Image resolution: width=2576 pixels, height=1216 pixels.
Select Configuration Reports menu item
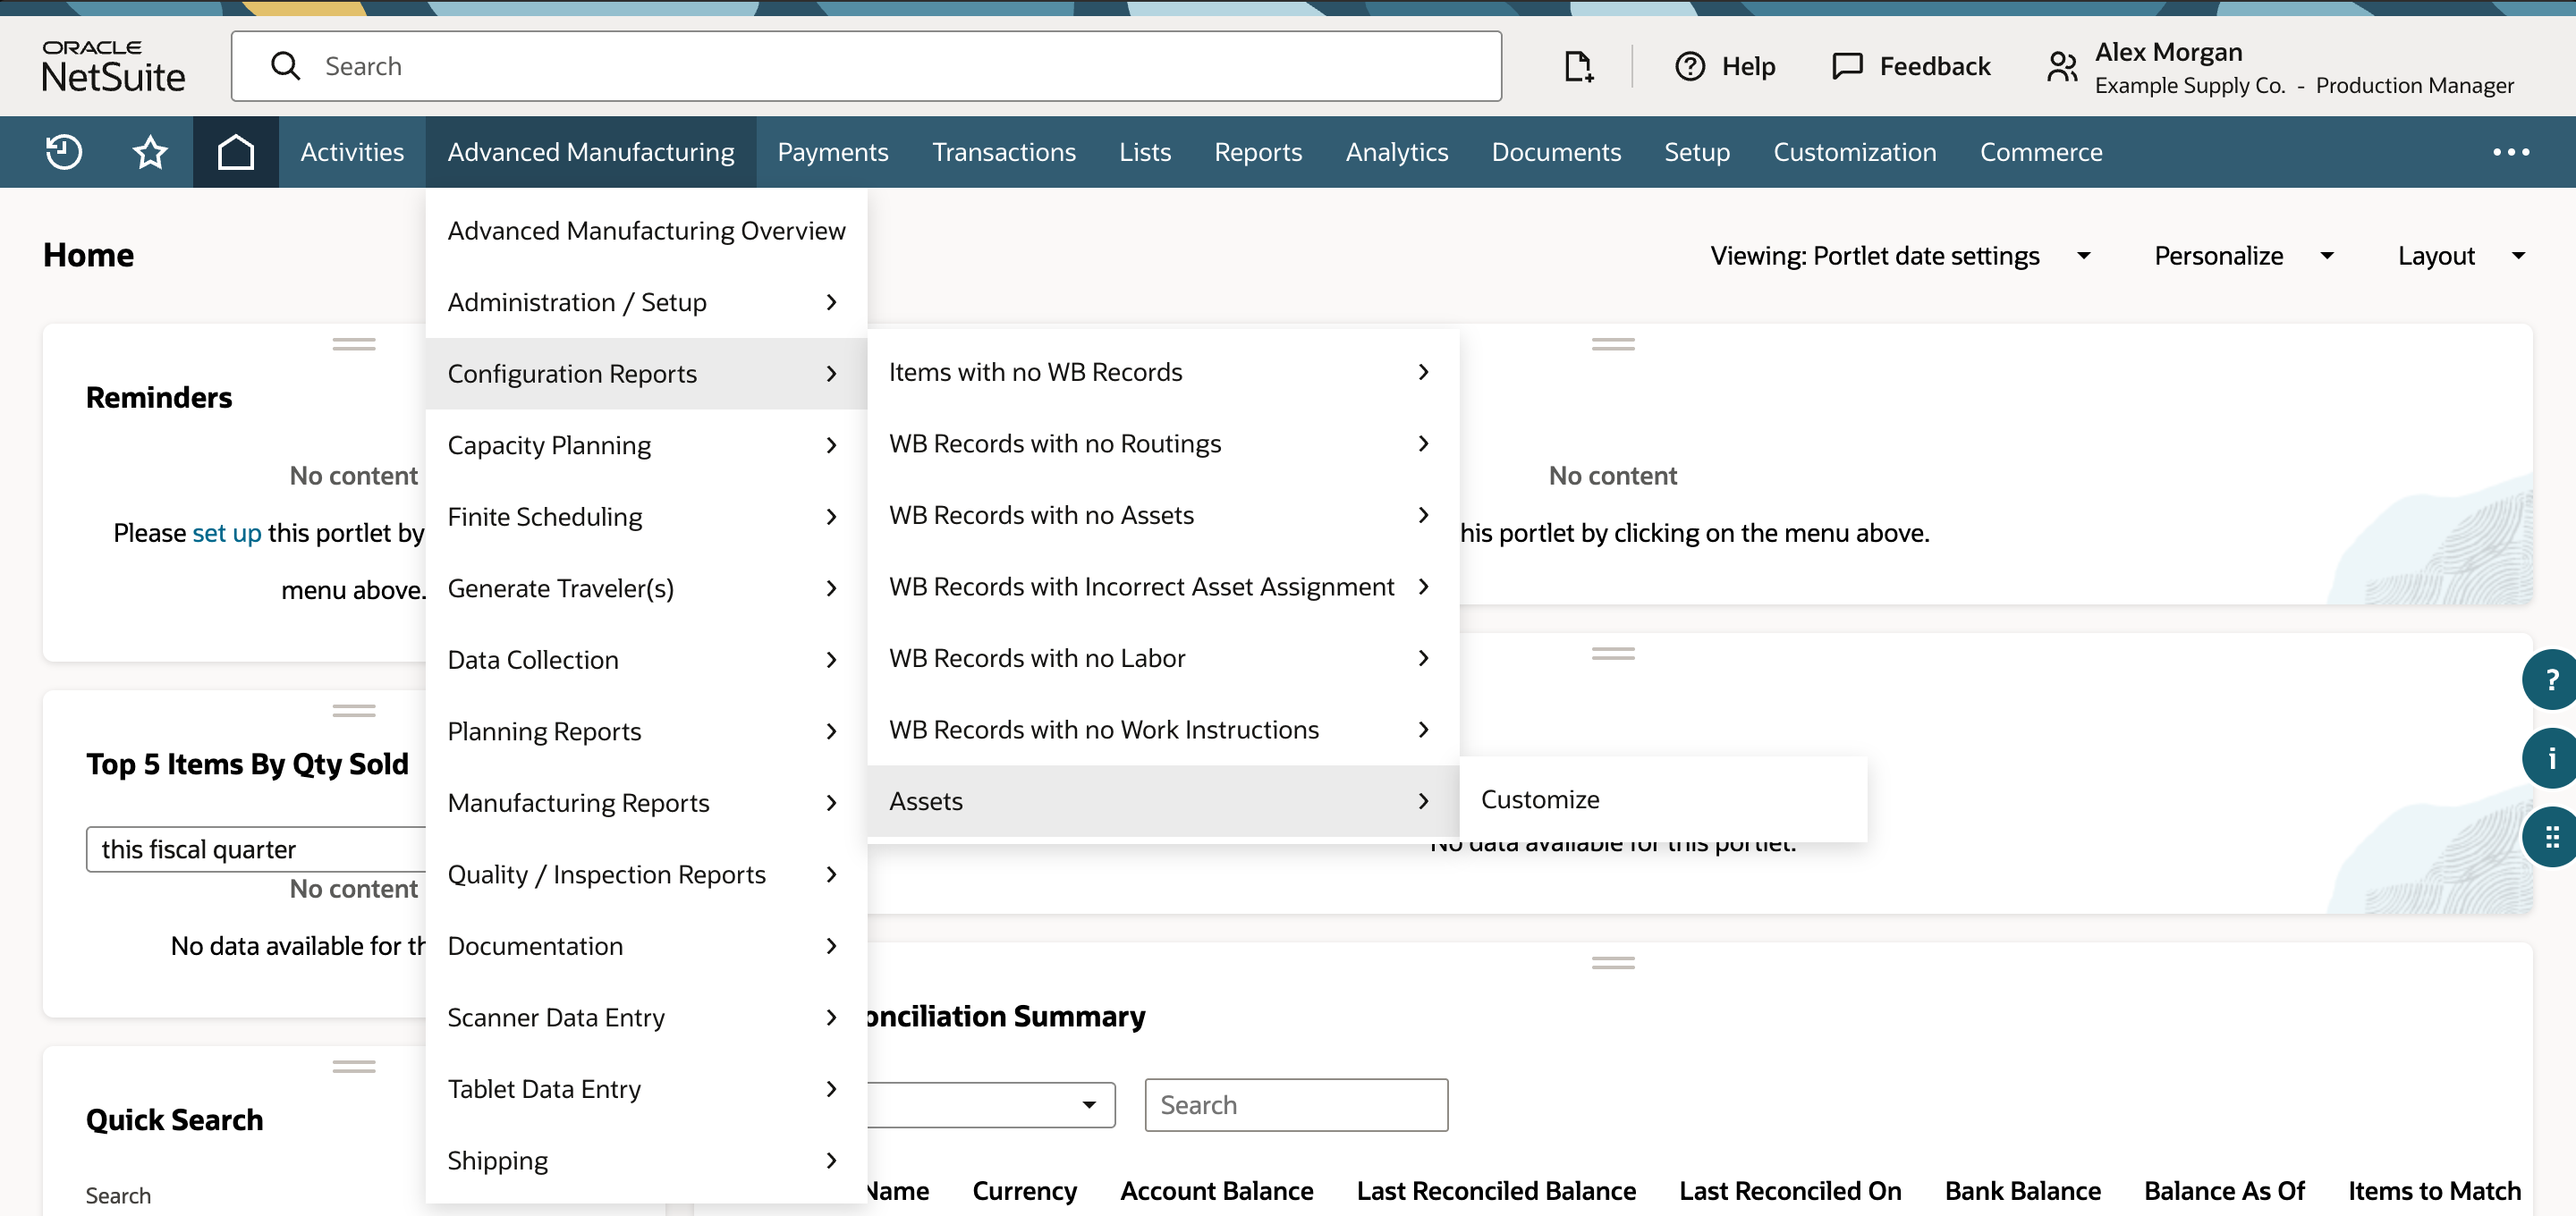click(x=646, y=374)
